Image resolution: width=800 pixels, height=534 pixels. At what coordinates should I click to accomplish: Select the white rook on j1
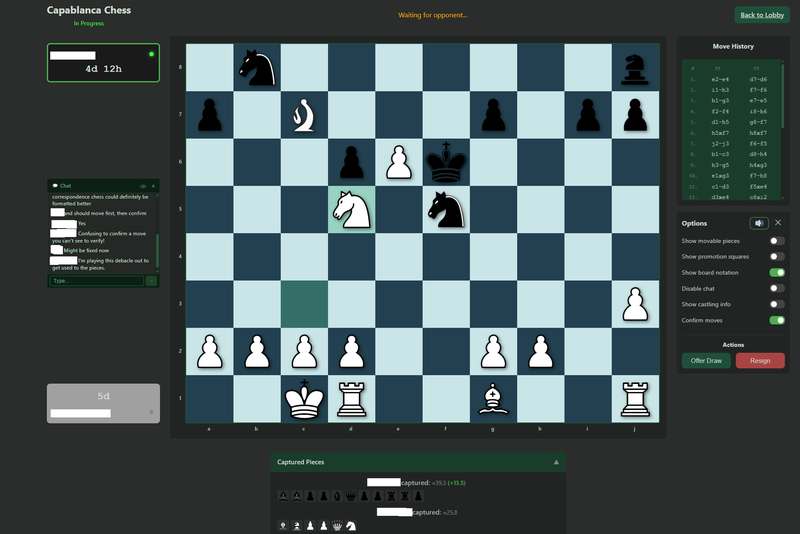(x=635, y=399)
